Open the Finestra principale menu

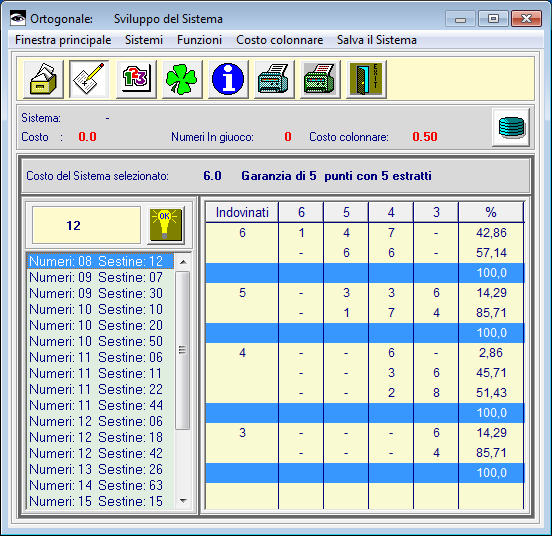pyautogui.click(x=63, y=40)
